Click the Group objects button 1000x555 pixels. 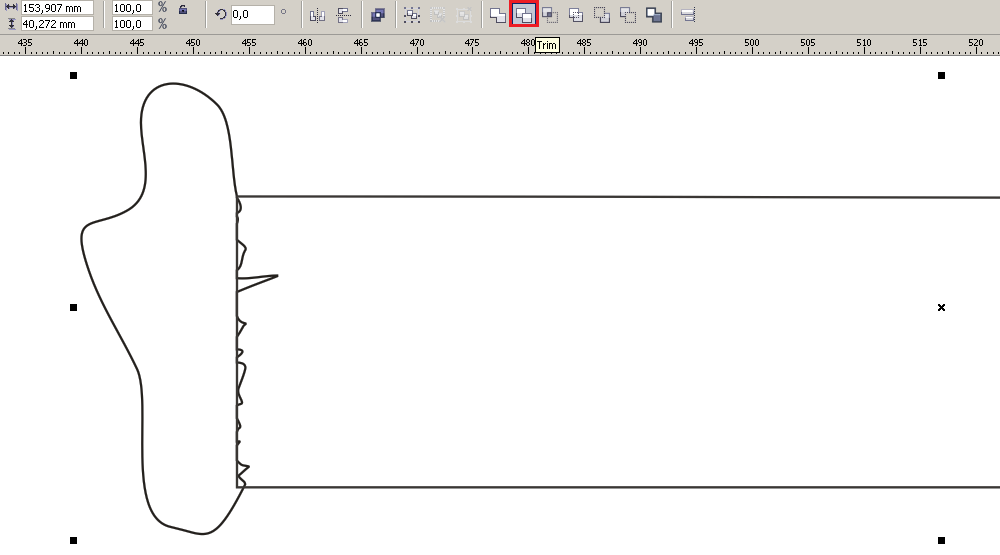click(411, 15)
